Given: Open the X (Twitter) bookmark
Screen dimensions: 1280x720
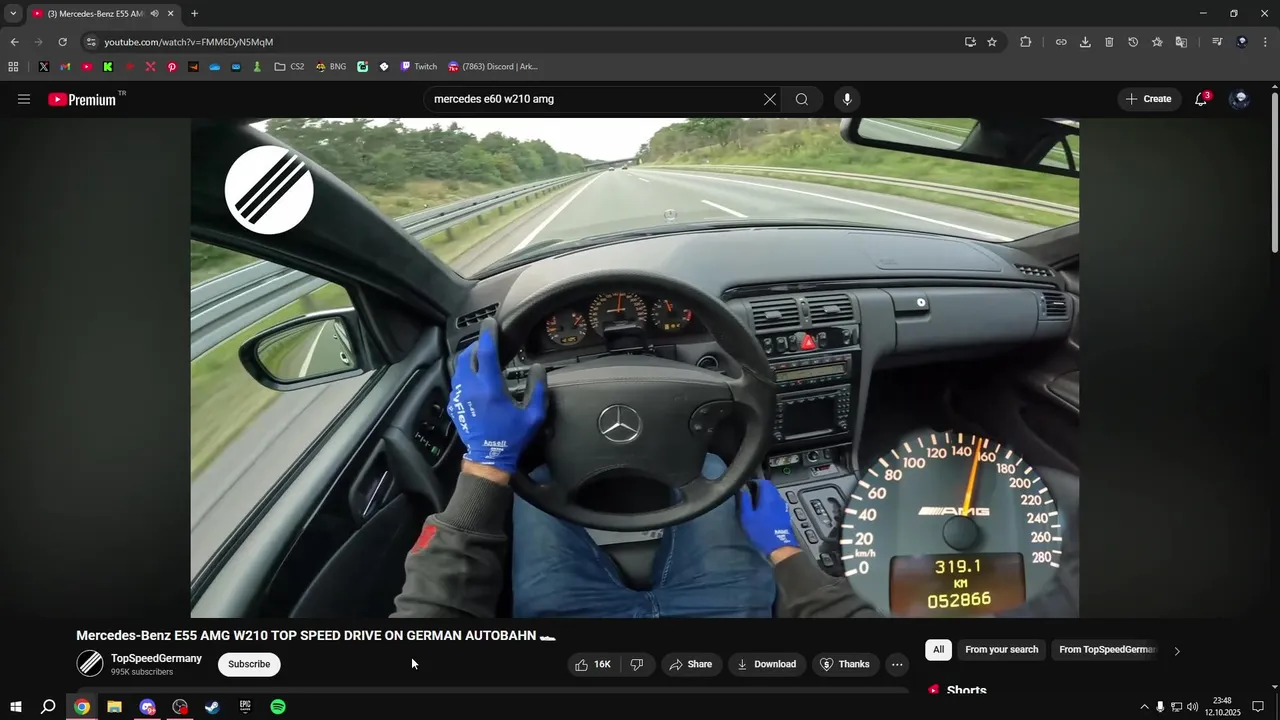Looking at the screenshot, I should (44, 67).
